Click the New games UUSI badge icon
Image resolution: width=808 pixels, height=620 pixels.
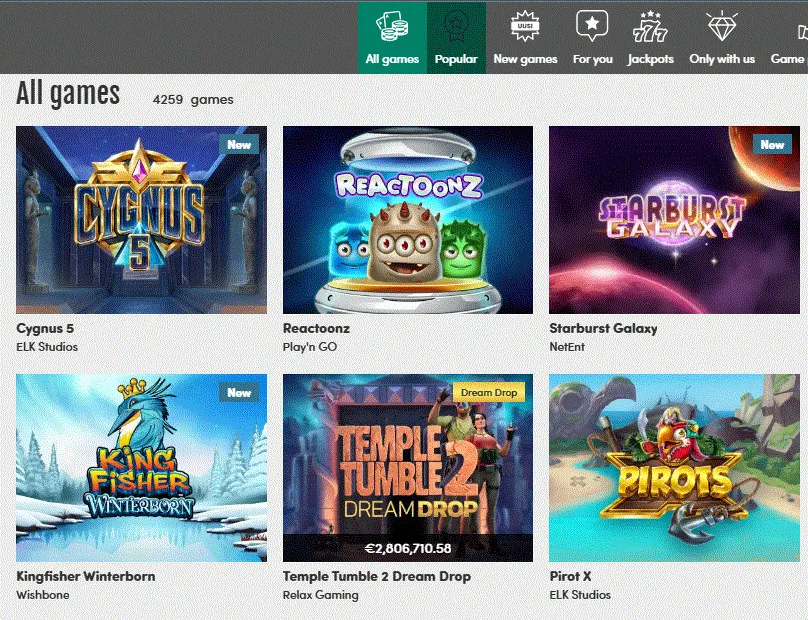click(525, 26)
